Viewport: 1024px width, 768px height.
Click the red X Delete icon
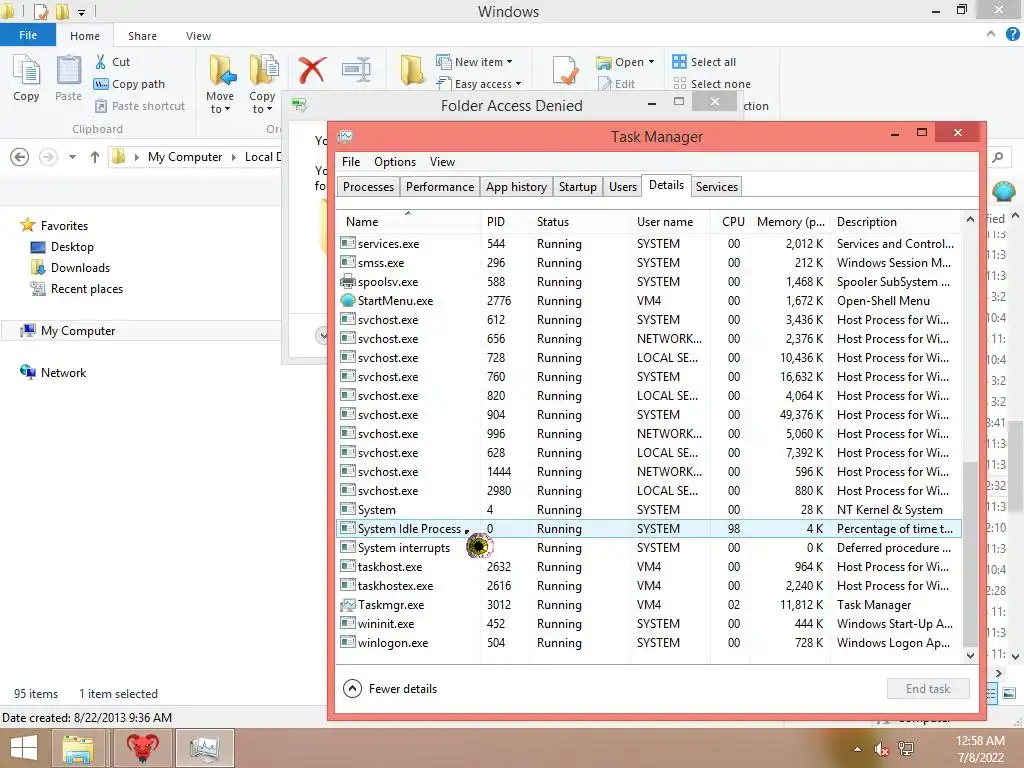[x=312, y=70]
